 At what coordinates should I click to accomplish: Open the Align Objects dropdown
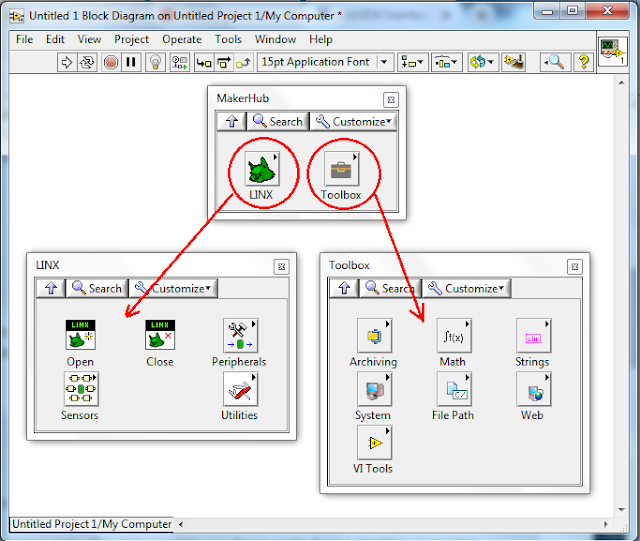(x=413, y=62)
